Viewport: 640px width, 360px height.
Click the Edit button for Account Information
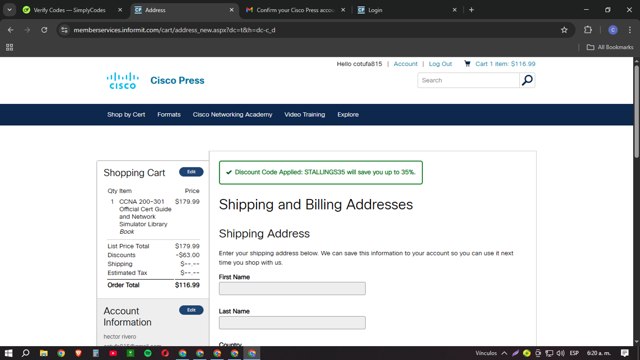pos(191,310)
